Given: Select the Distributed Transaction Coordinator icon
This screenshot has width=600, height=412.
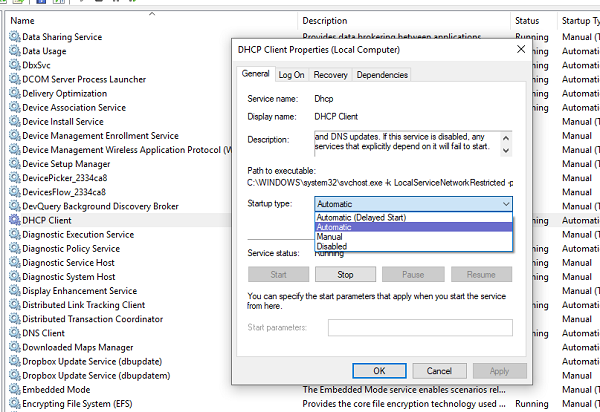Looking at the screenshot, I should 15,319.
